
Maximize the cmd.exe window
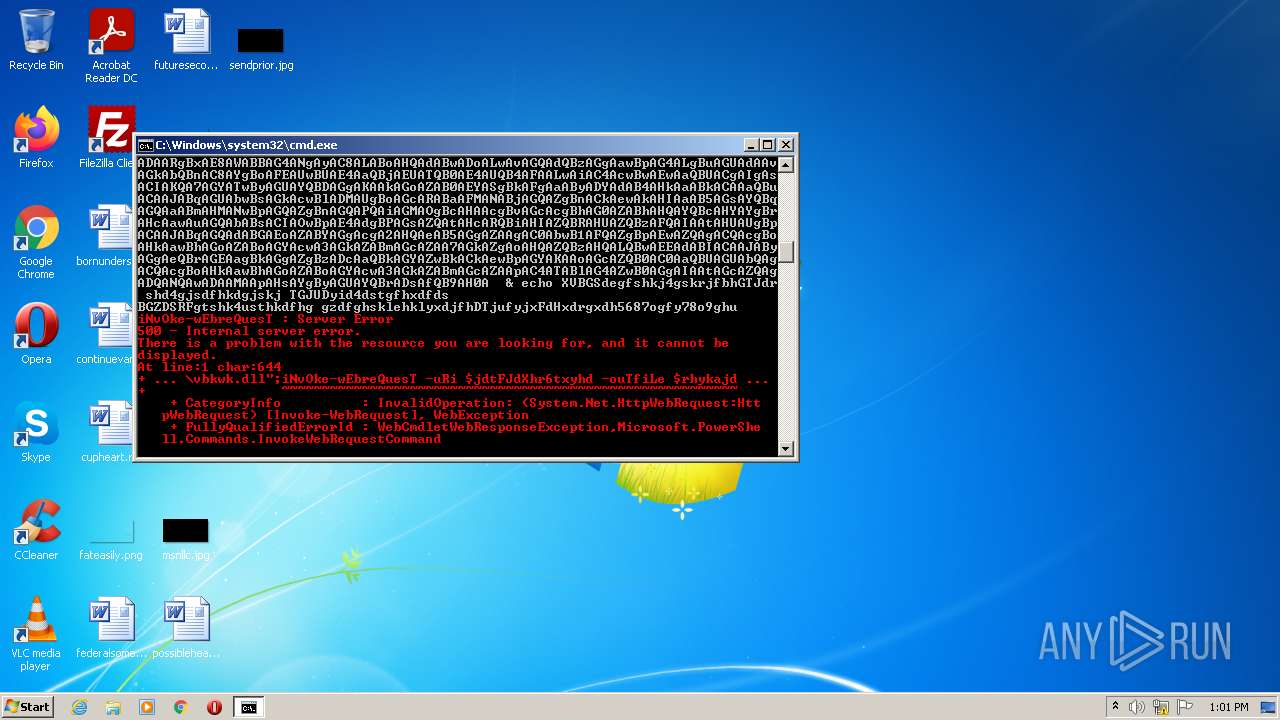768,145
